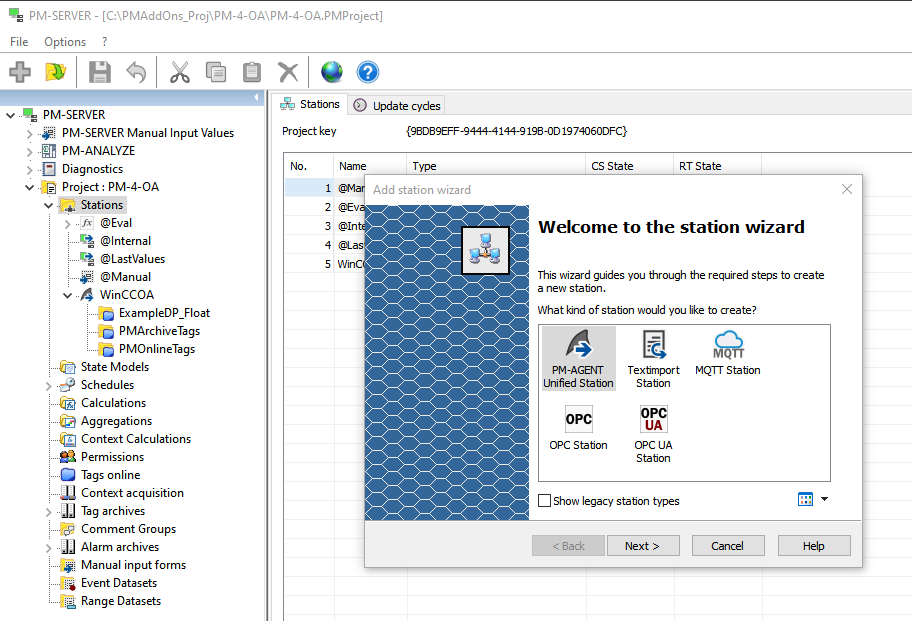Collapse the Project : PM-4-OA node

pyautogui.click(x=30, y=187)
